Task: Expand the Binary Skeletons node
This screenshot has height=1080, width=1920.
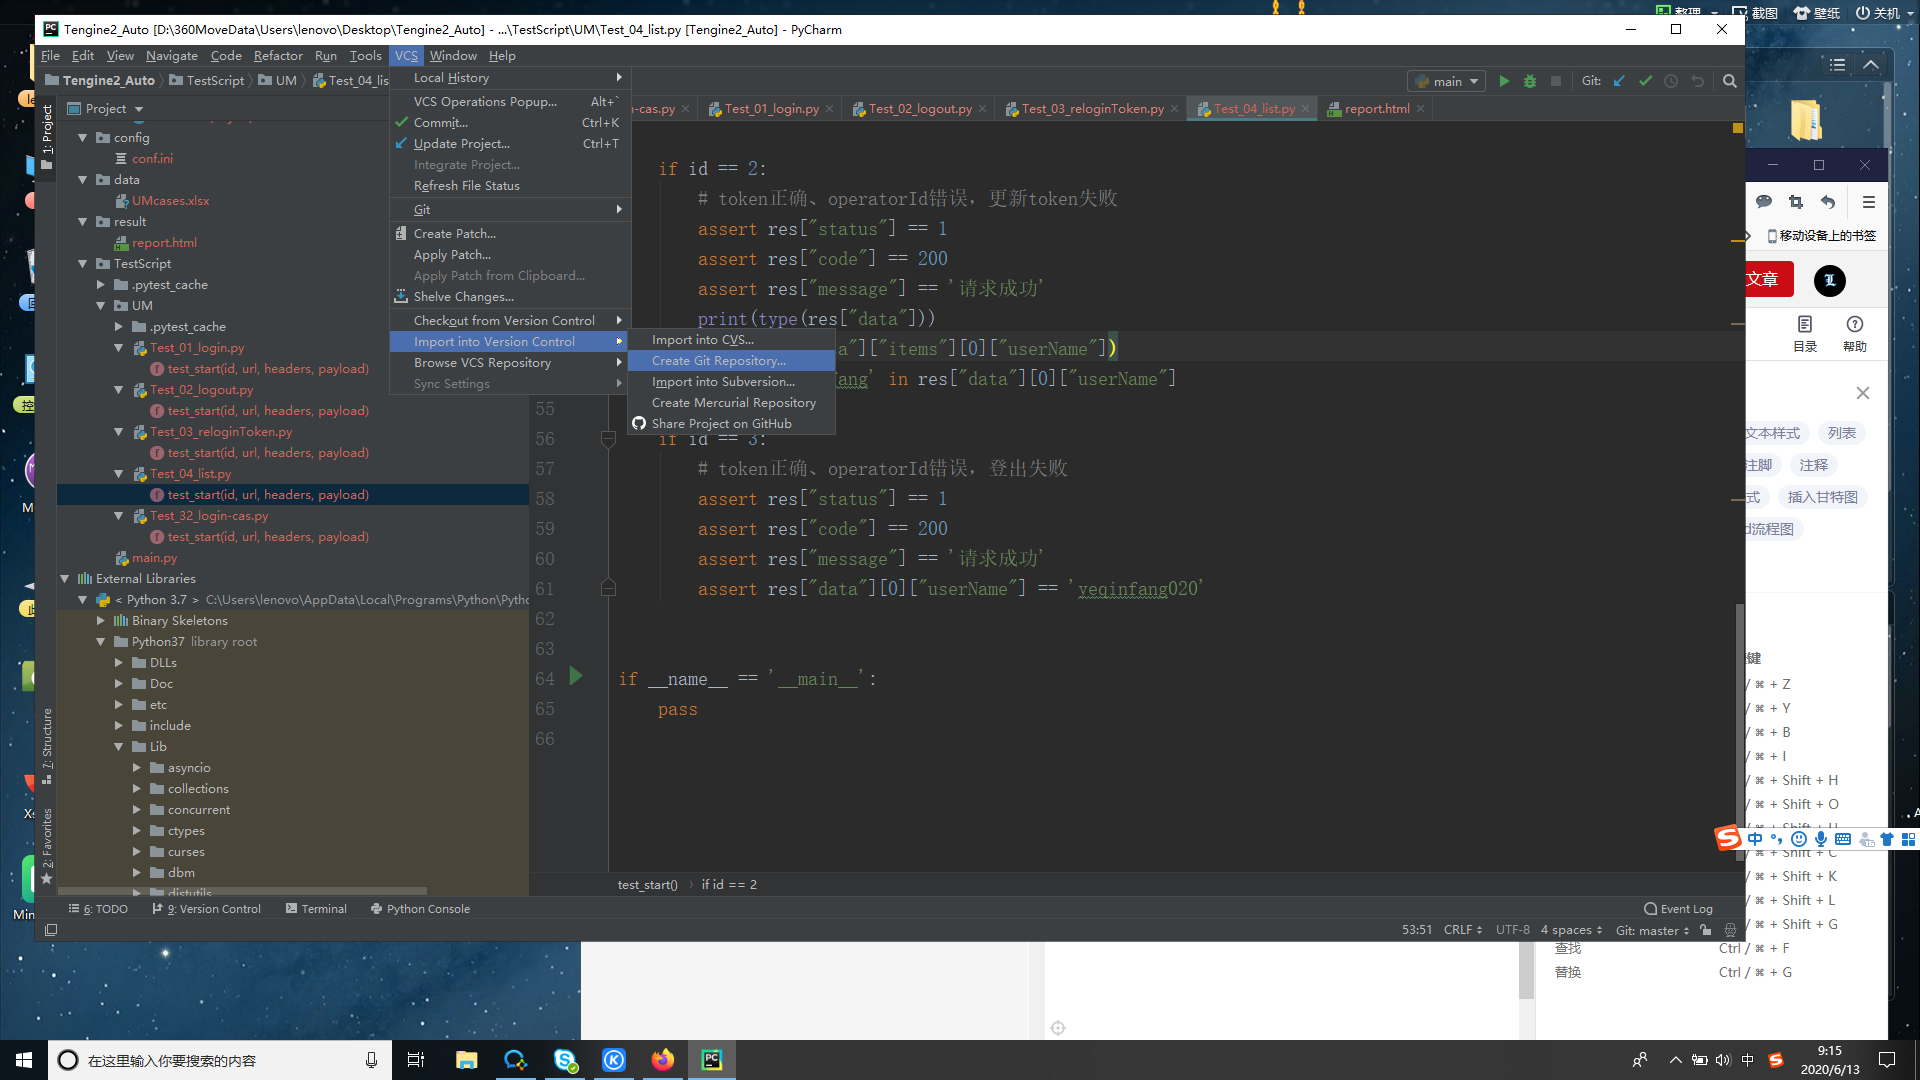Action: click(101, 621)
